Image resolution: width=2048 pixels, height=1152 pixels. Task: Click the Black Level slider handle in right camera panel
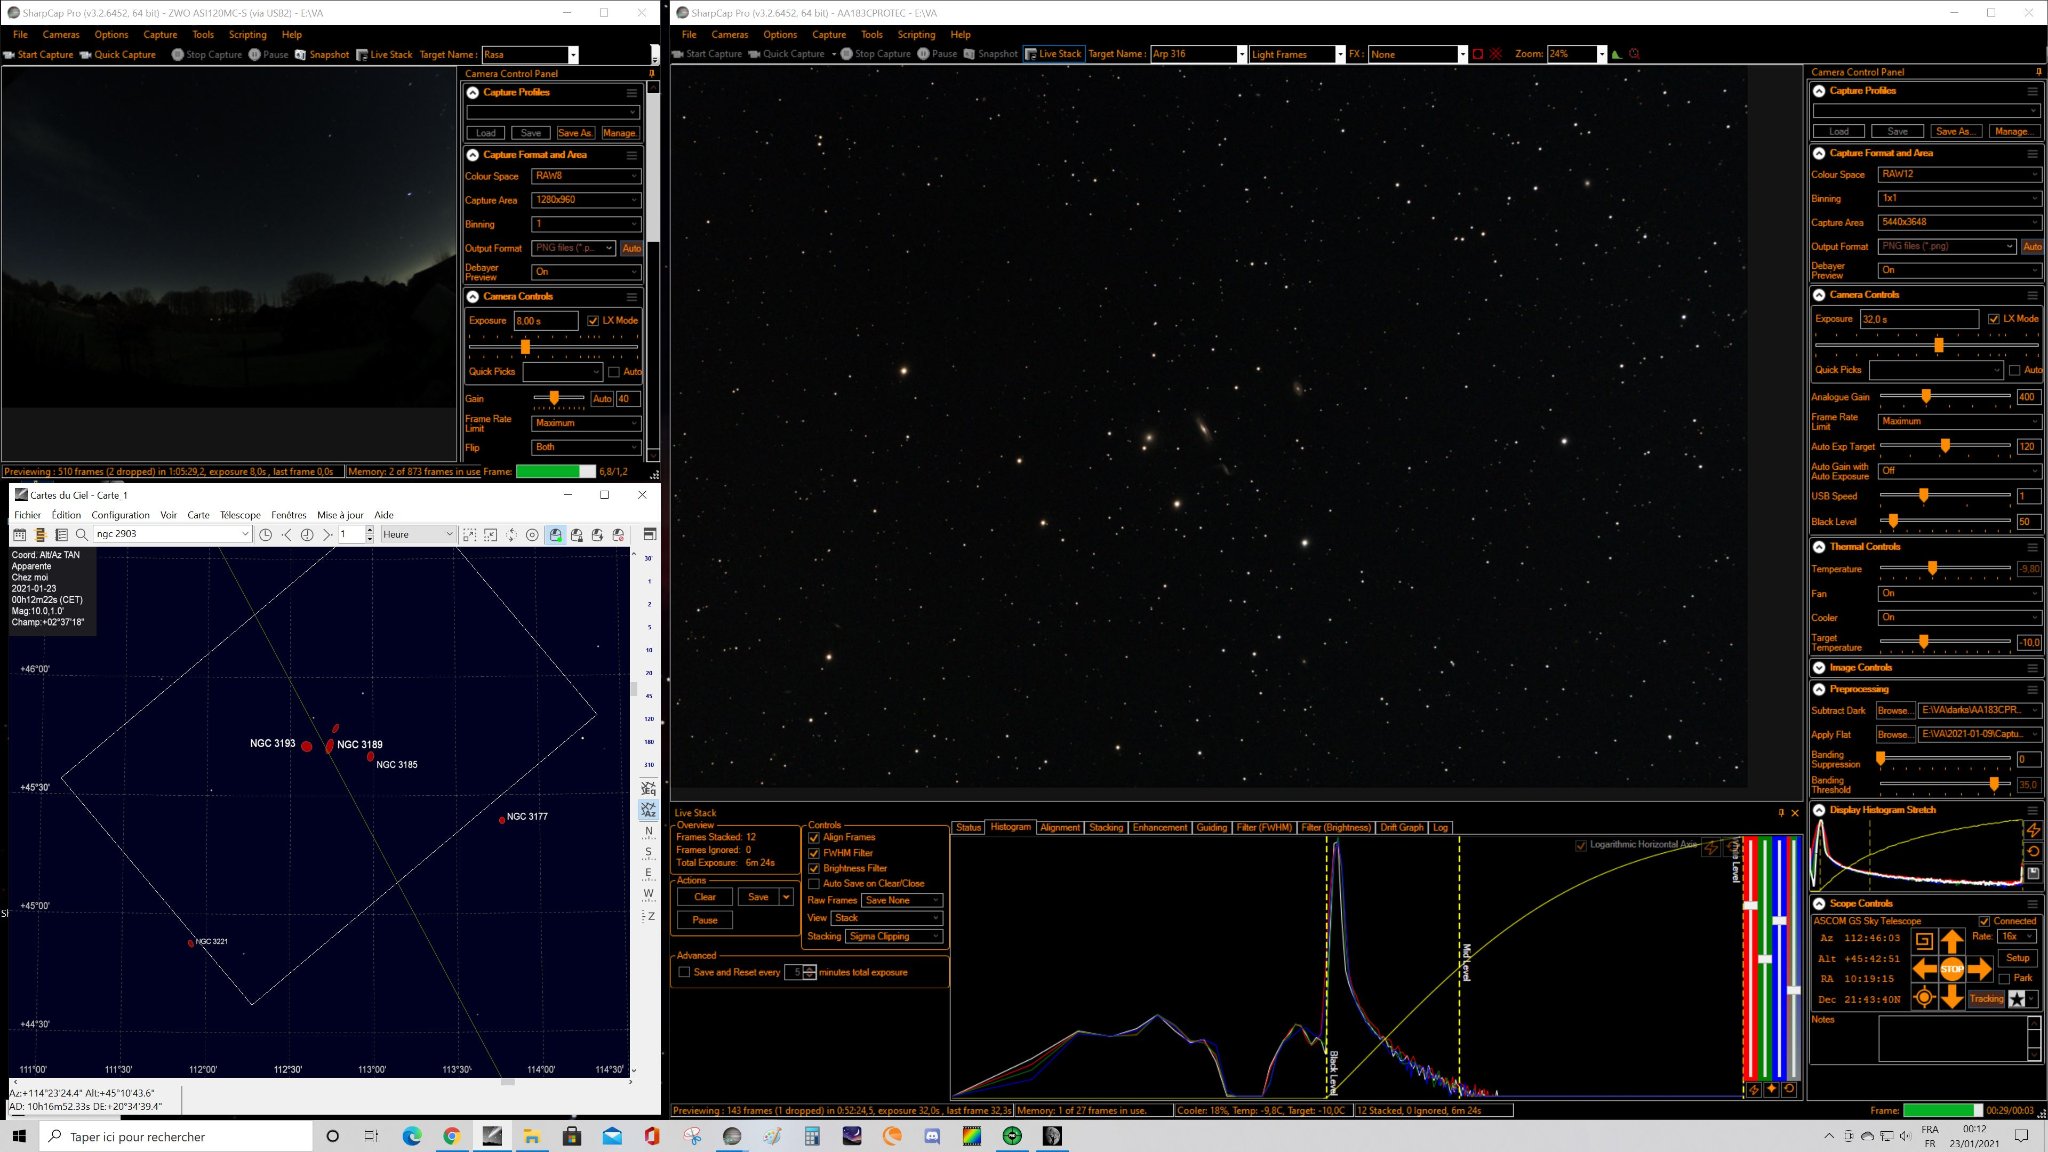pos(1893,521)
